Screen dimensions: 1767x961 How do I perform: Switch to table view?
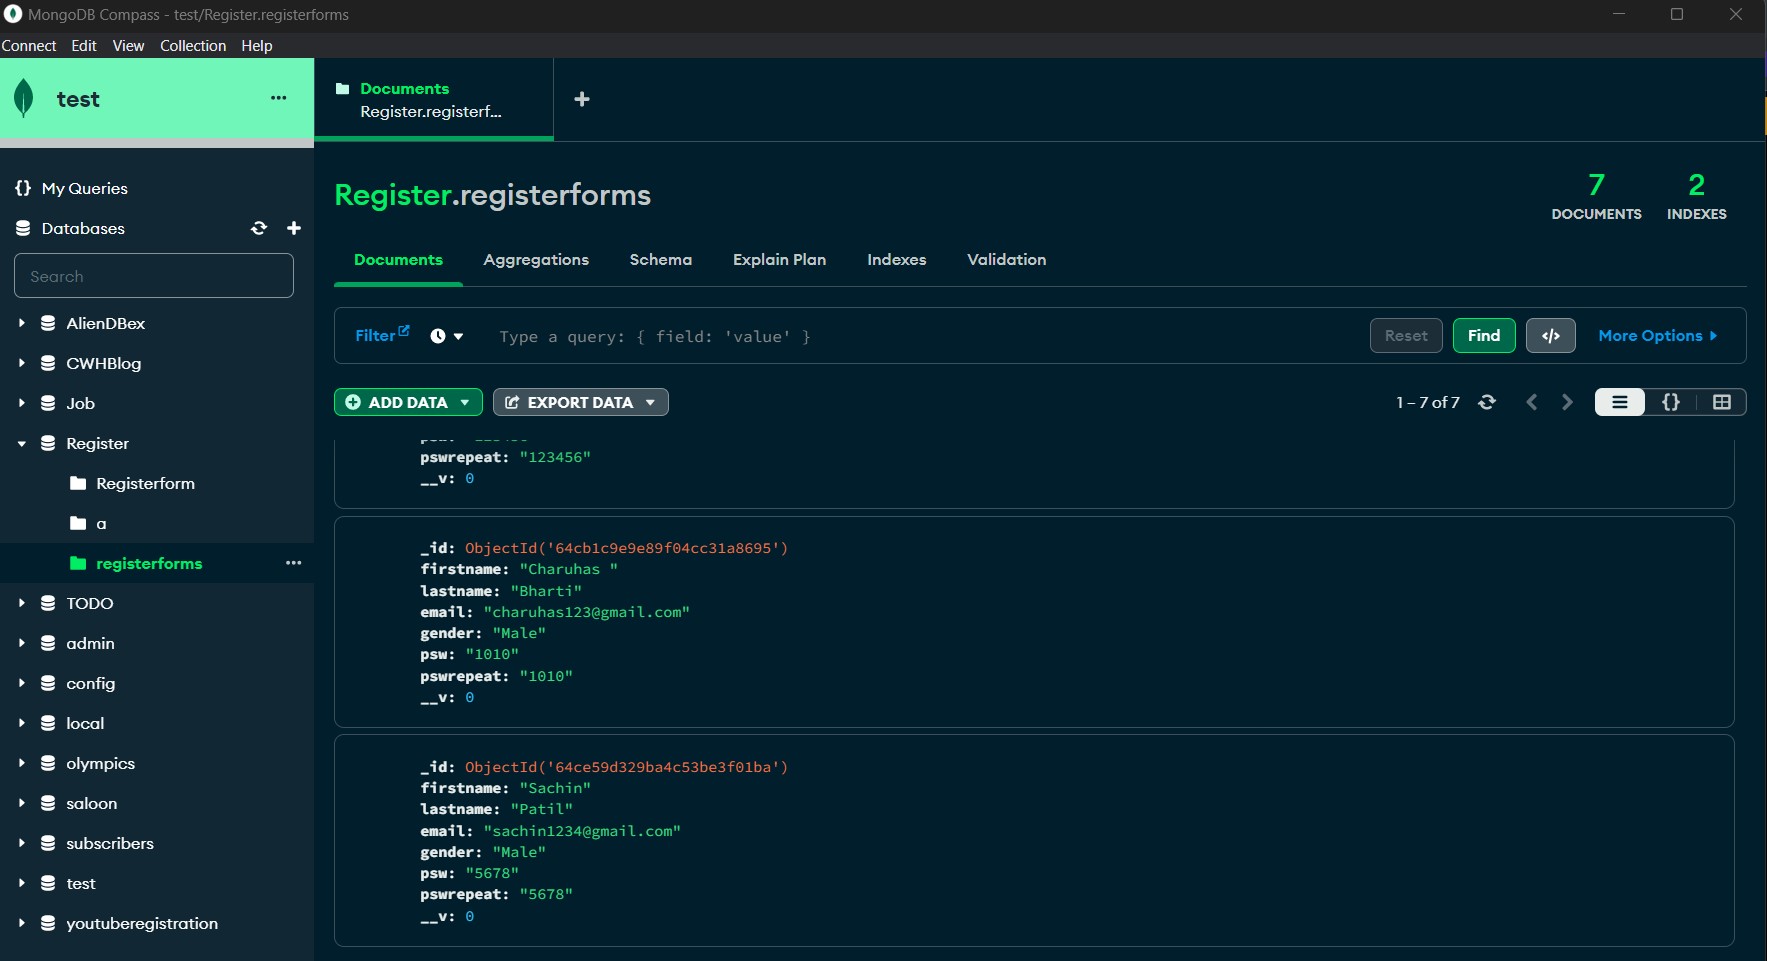tap(1722, 402)
